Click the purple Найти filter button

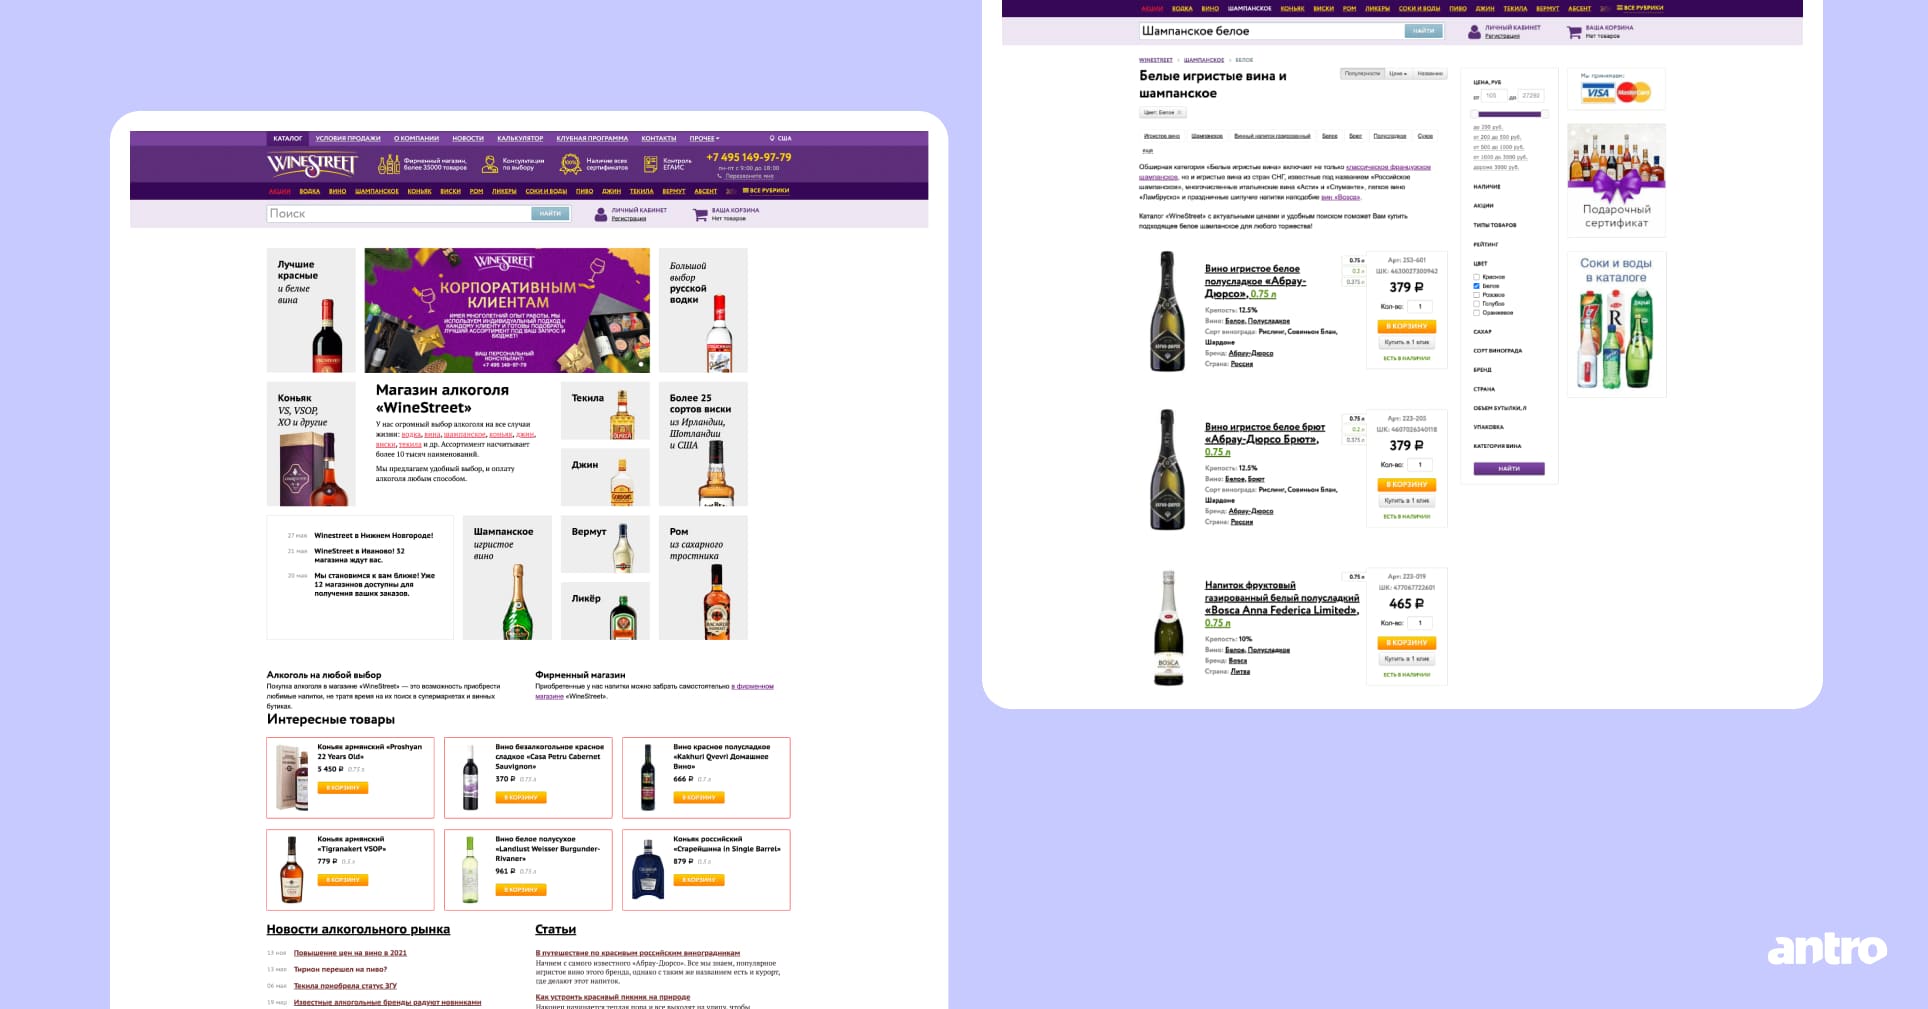[x=1508, y=468]
